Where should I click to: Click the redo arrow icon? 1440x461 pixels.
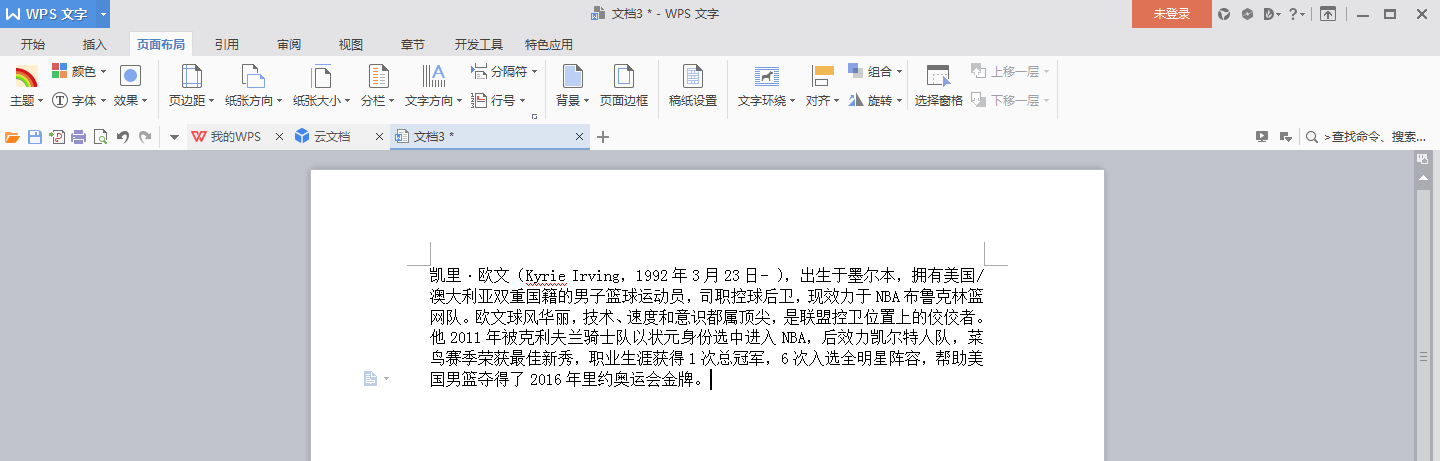point(145,137)
